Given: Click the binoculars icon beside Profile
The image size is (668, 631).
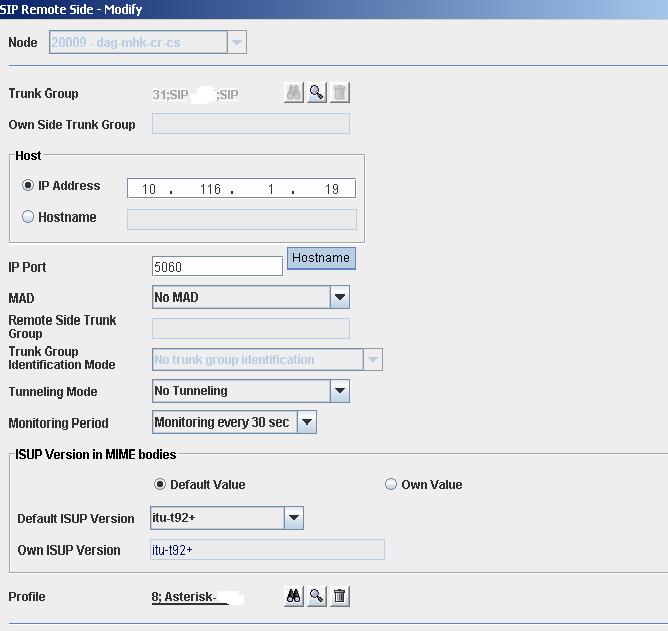Looking at the screenshot, I should pos(294,596).
